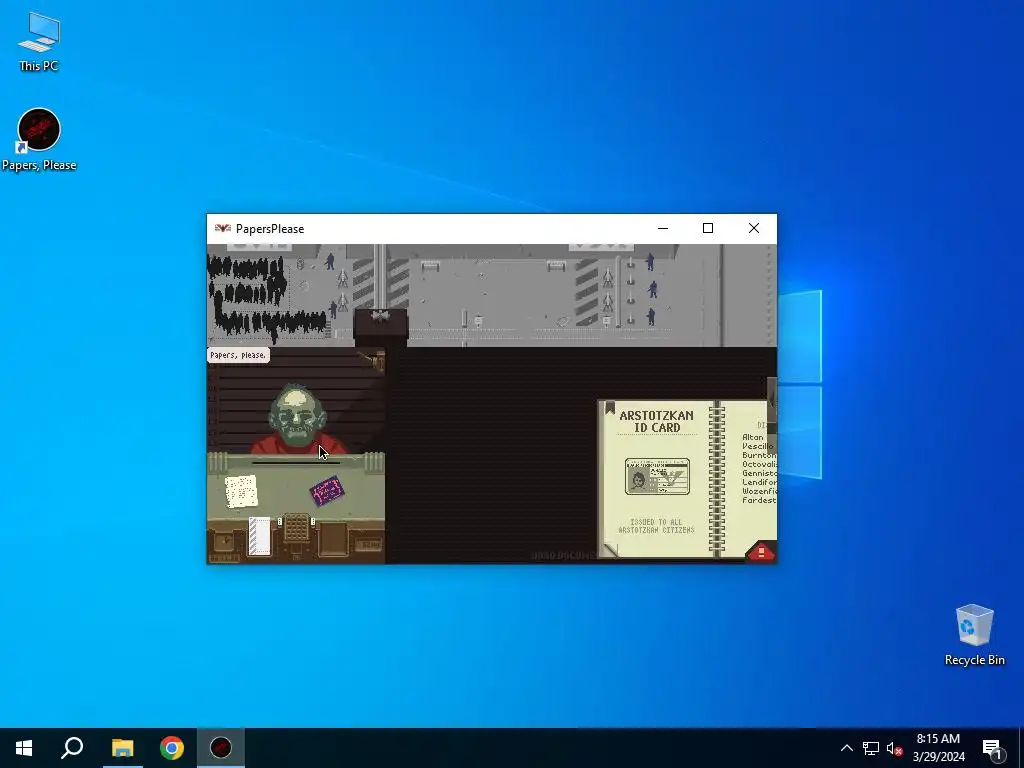Click the ID card illustration in rulebook

pos(657,476)
